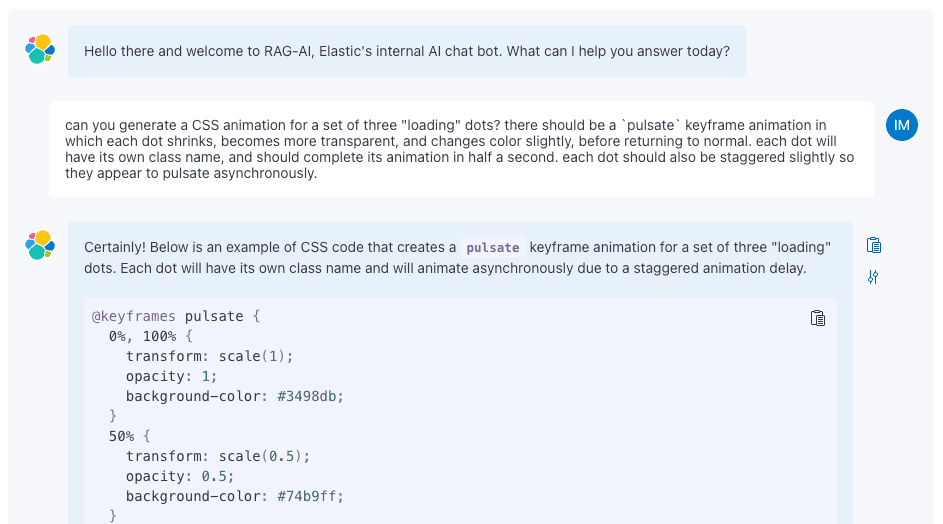
Task: Click the word "pulsate" after @keyframes
Action: click(x=214, y=316)
